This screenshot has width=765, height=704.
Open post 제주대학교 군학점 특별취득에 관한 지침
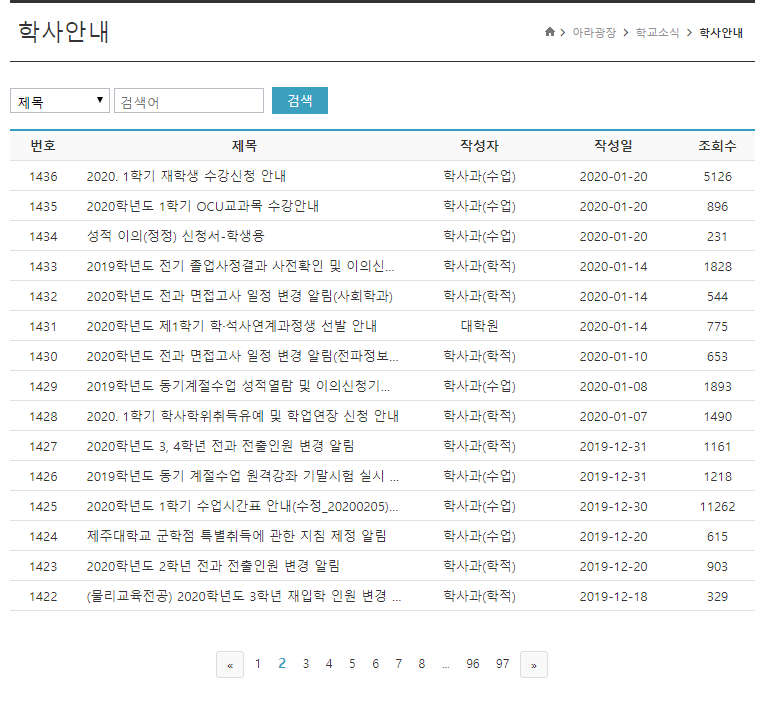click(237, 537)
